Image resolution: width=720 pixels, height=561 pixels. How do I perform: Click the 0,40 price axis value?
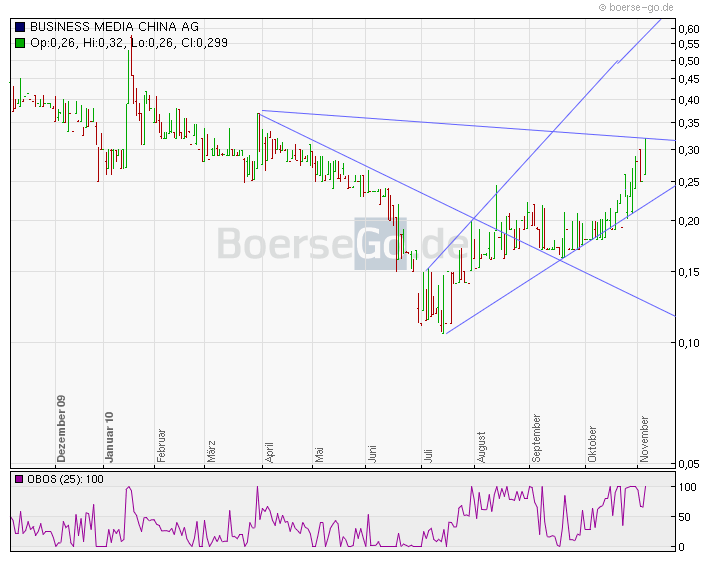tap(689, 100)
